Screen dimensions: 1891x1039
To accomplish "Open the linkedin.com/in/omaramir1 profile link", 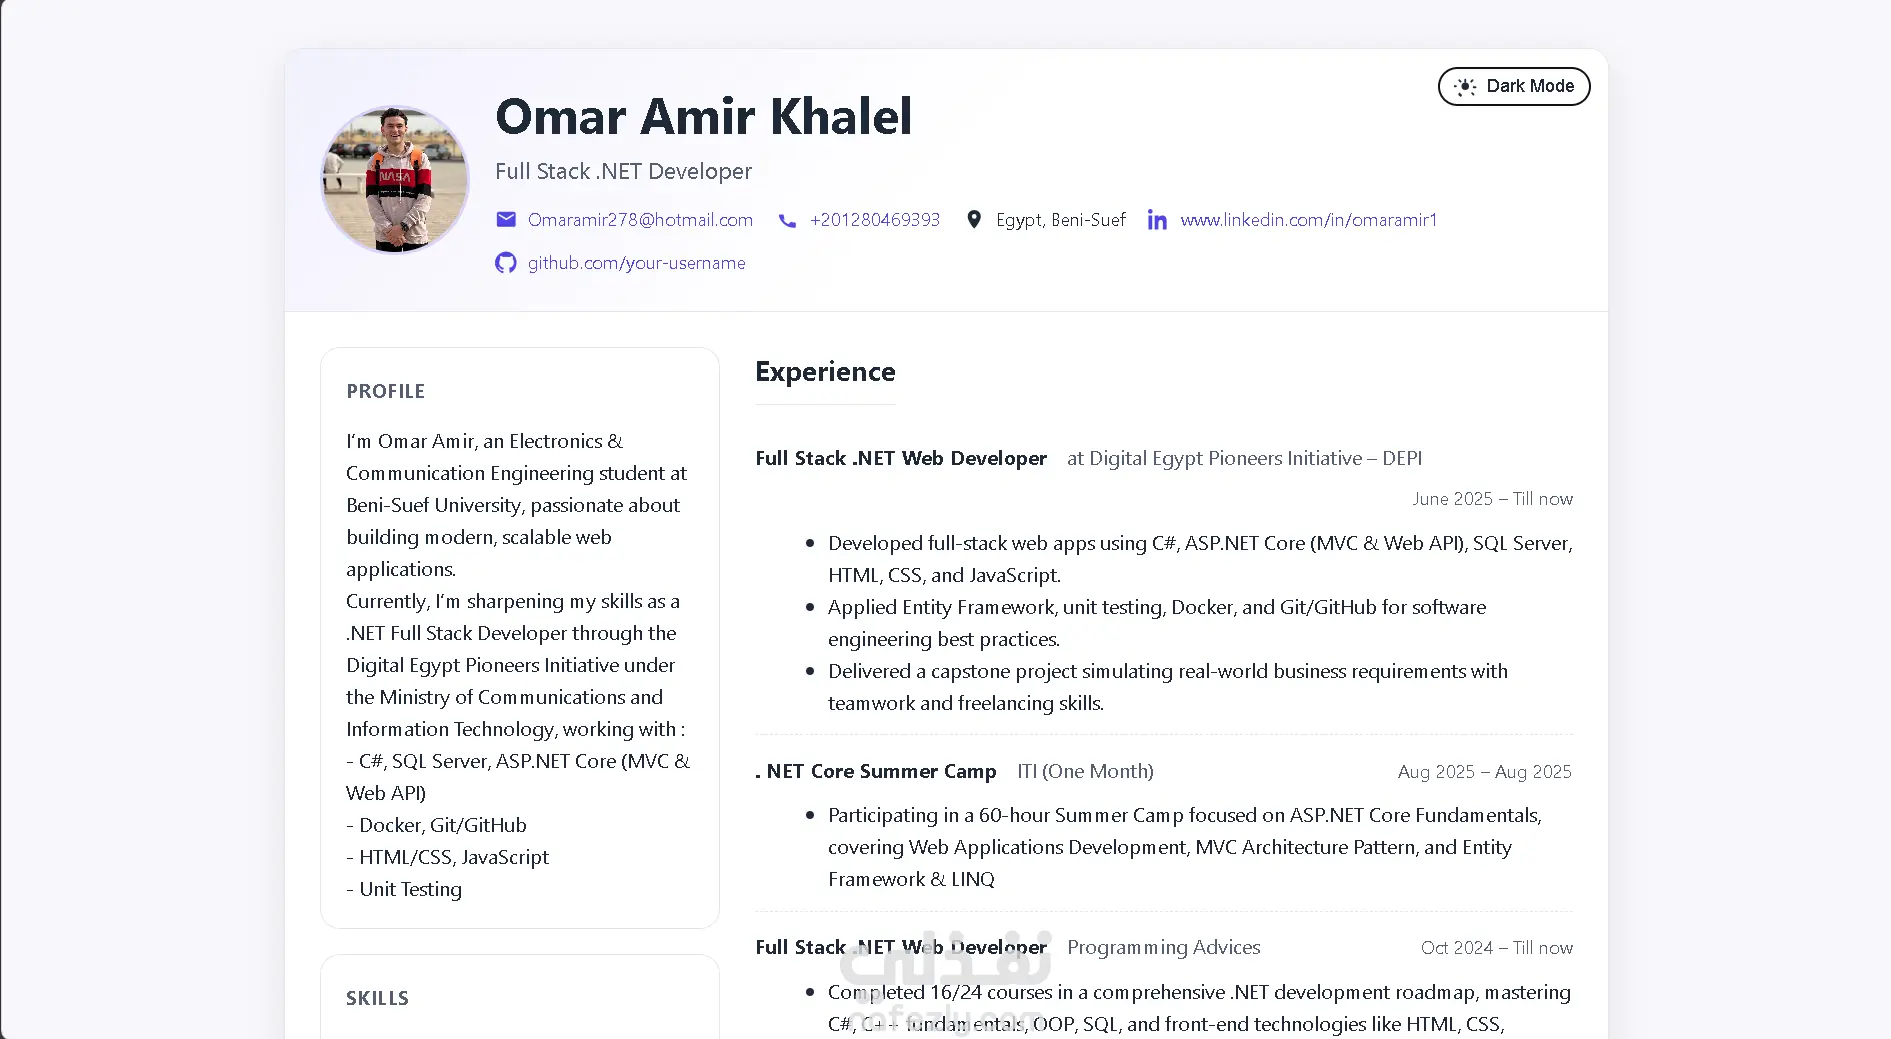I will coord(1308,220).
